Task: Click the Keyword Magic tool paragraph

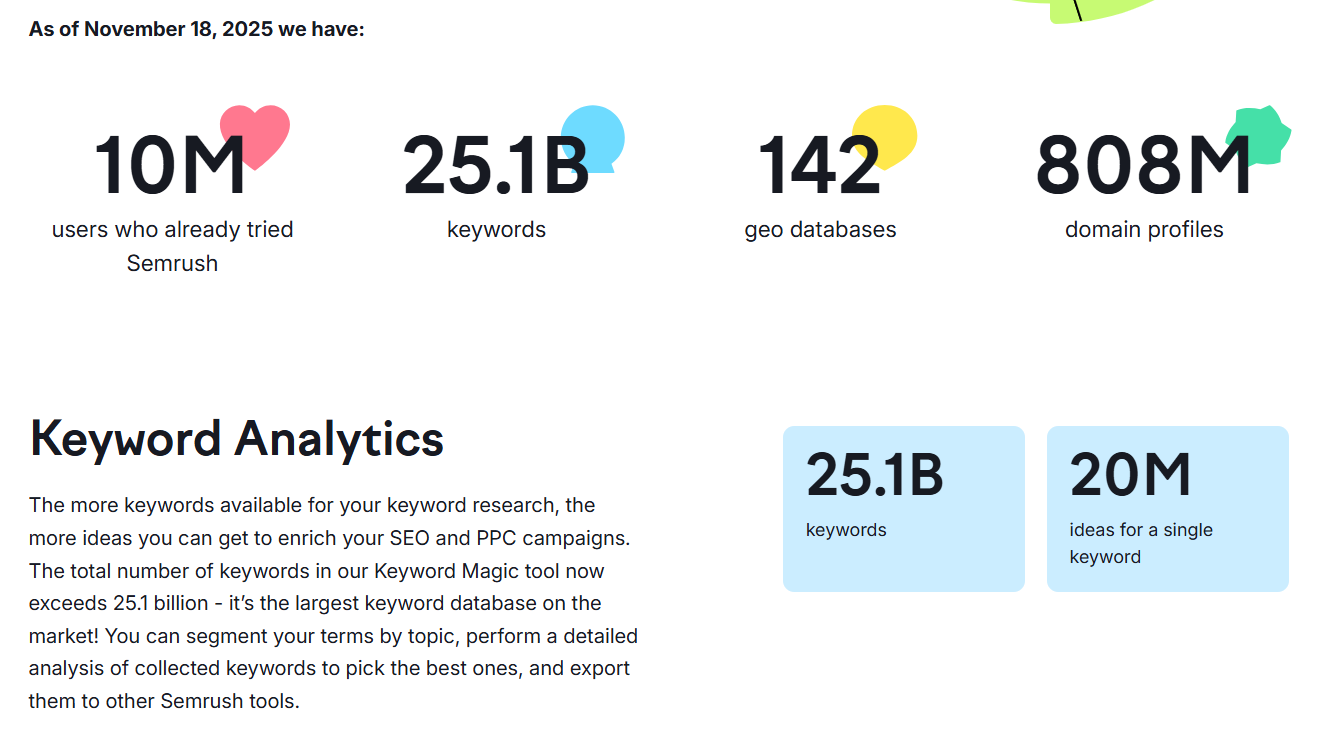Action: 333,603
